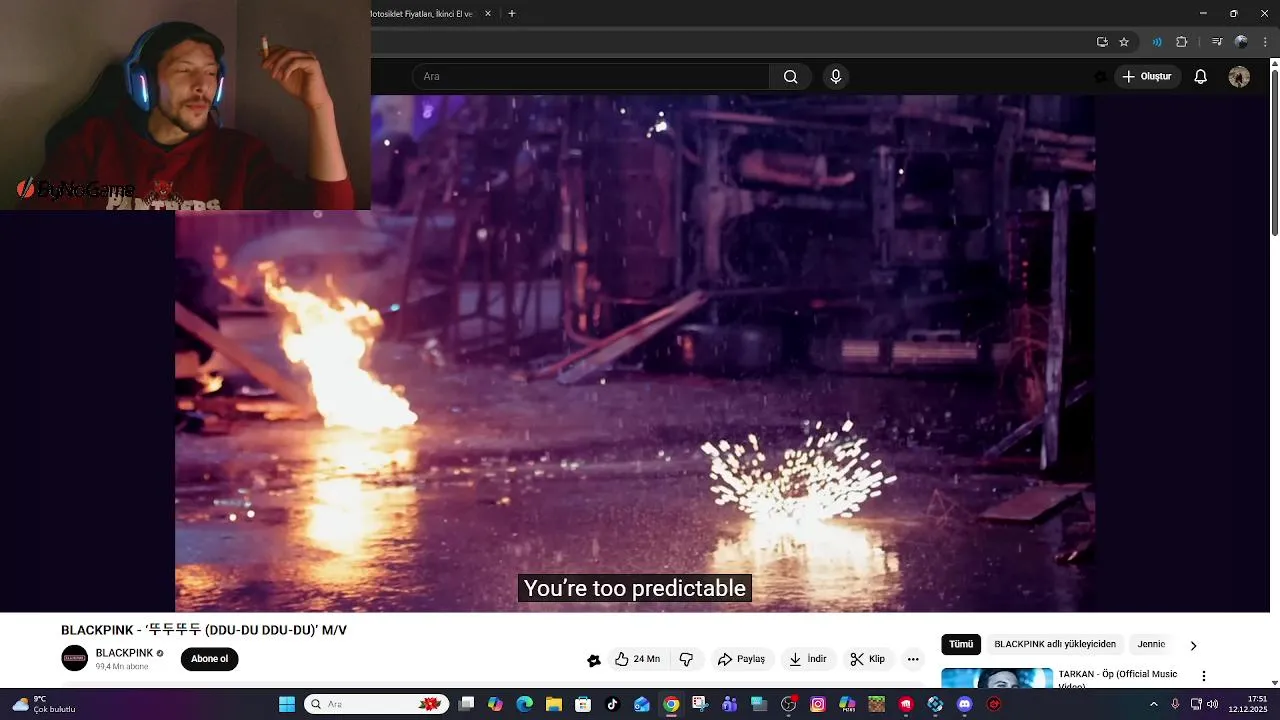
Task: Click the taskbar Ara search box
Action: (x=377, y=704)
